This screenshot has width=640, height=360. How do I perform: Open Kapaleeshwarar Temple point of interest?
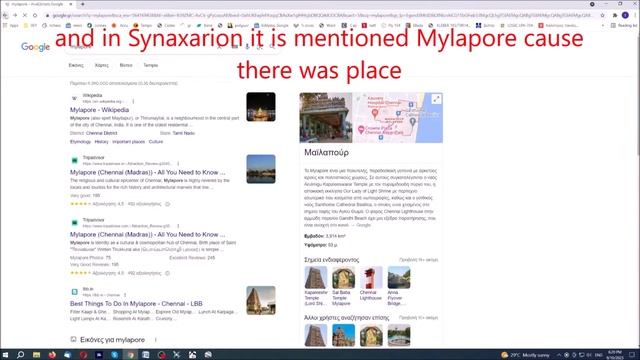[316, 286]
